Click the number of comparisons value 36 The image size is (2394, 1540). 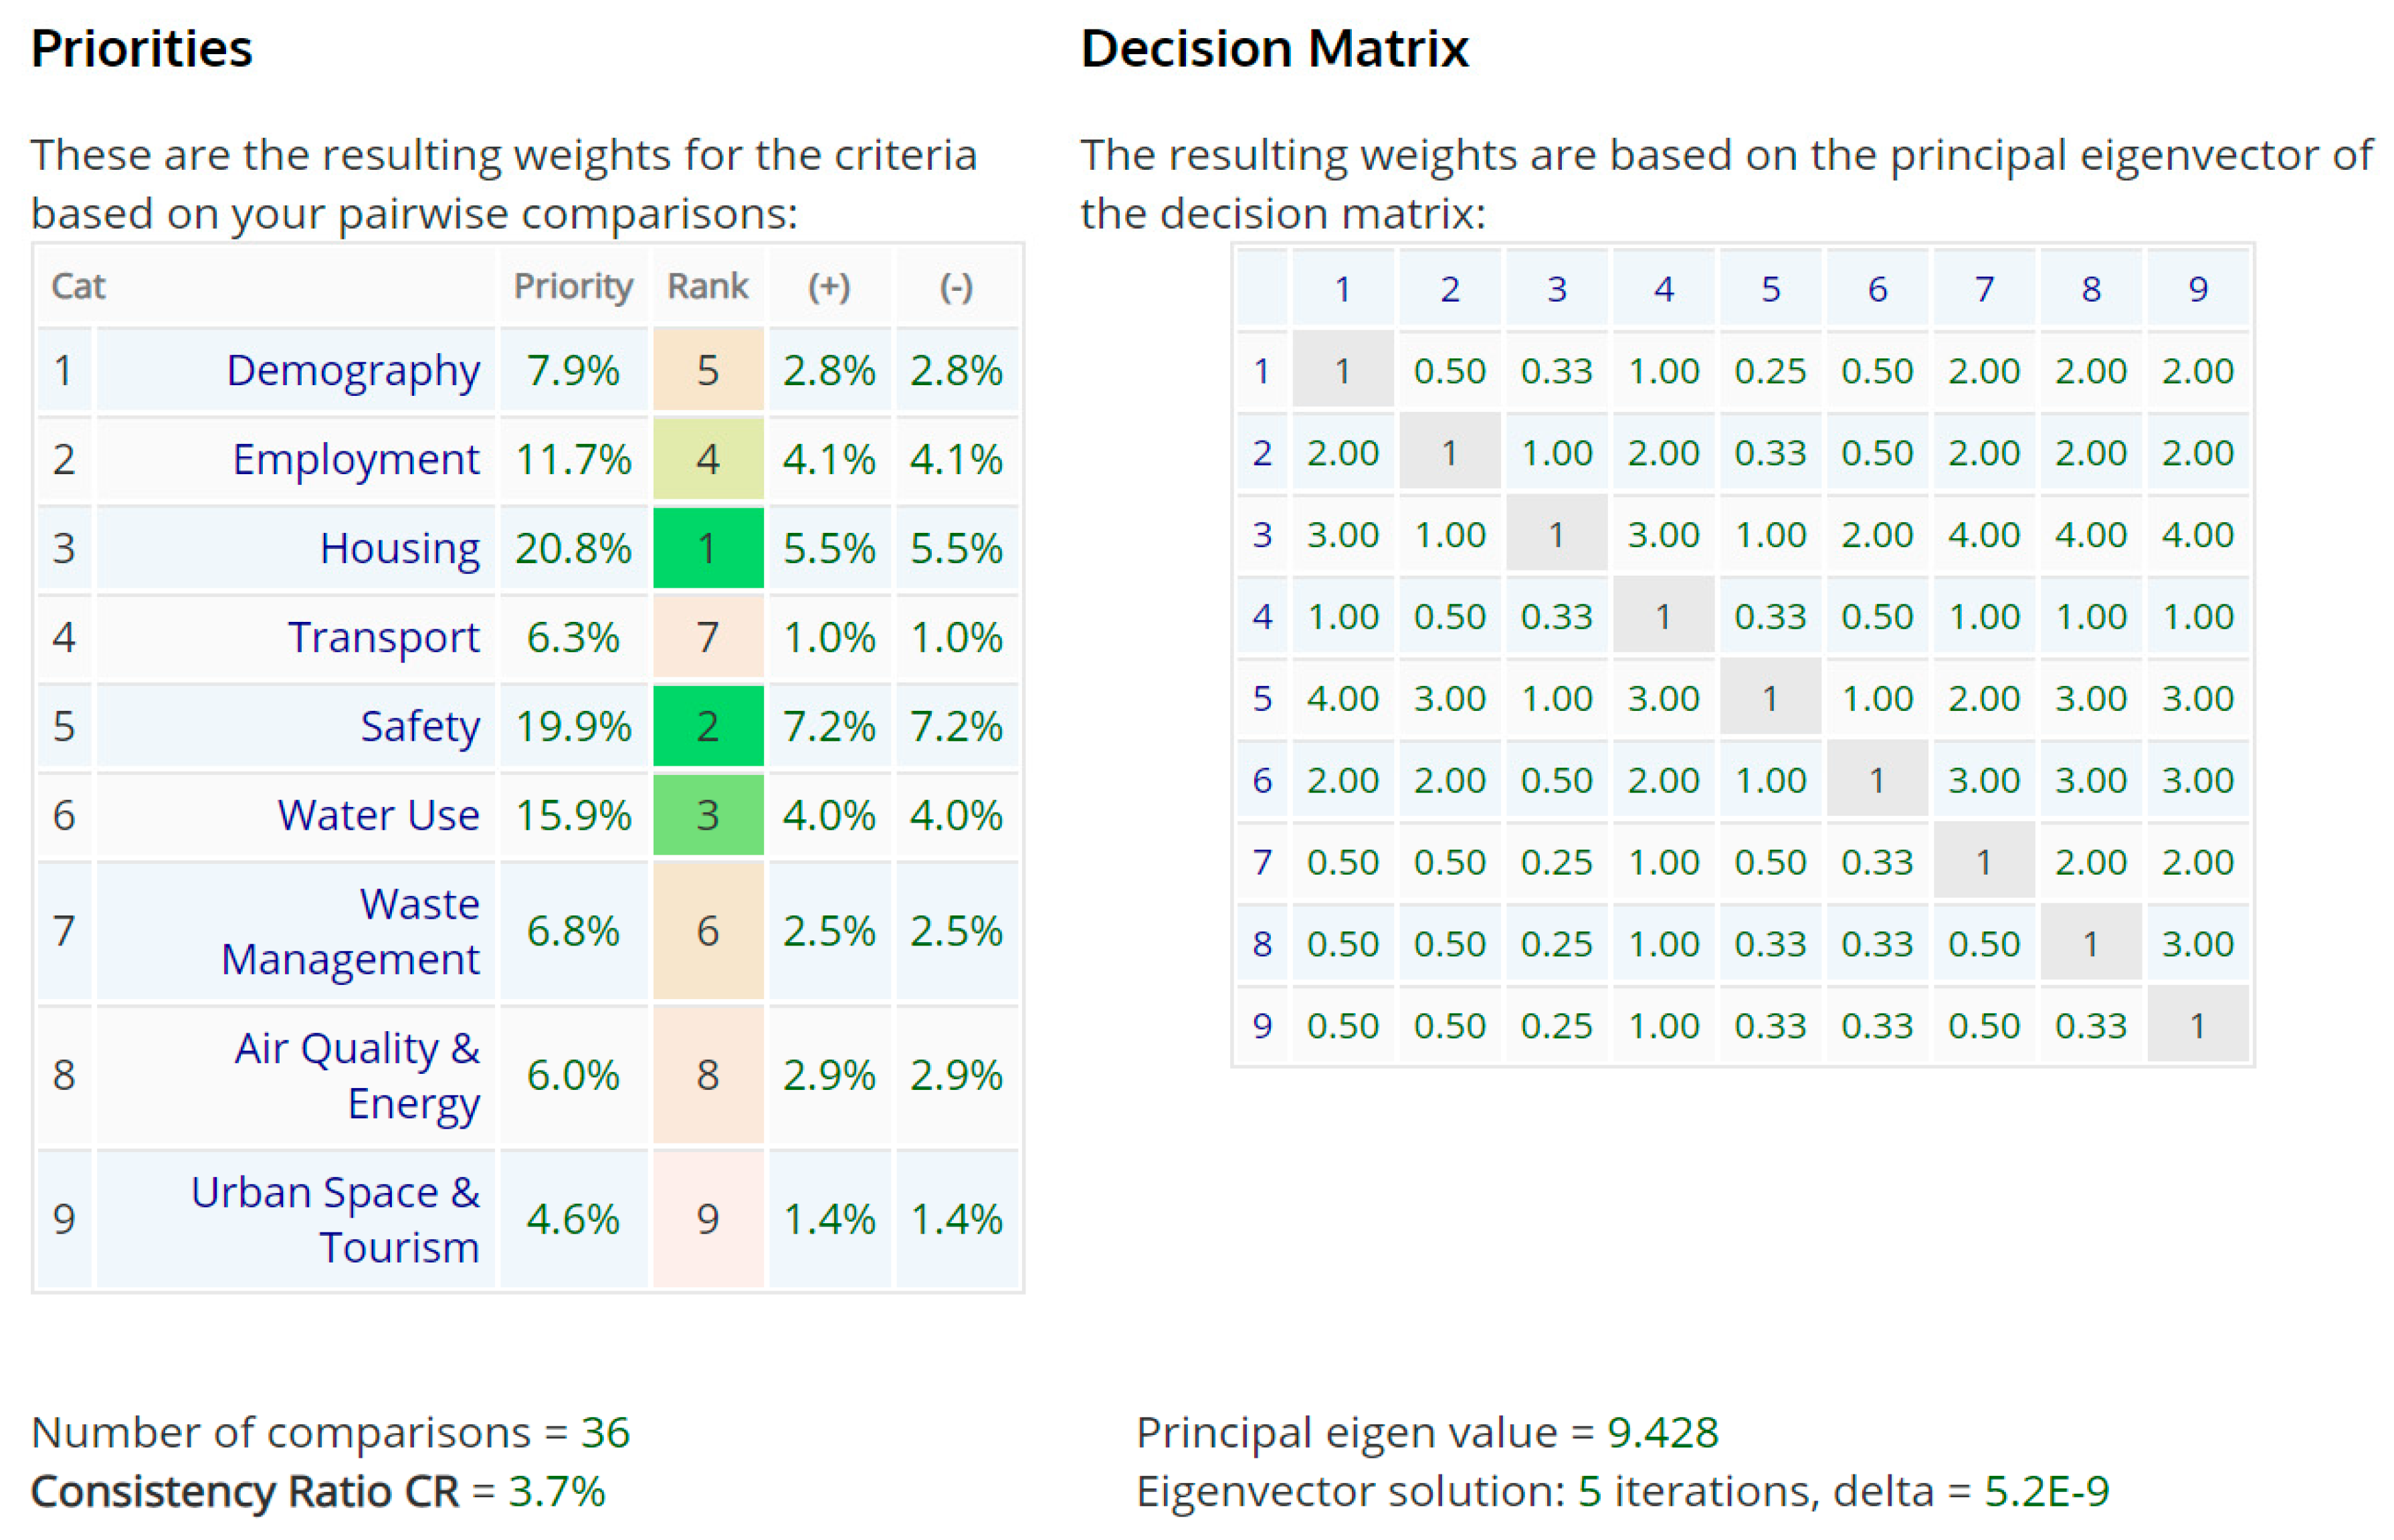pos(605,1432)
